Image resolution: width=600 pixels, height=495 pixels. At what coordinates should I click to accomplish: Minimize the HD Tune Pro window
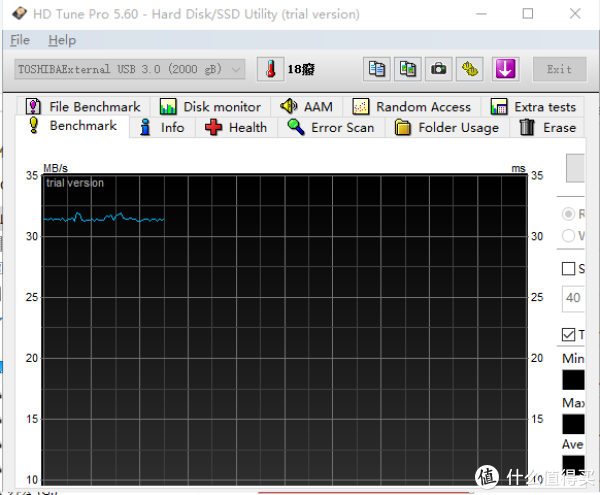click(x=481, y=14)
